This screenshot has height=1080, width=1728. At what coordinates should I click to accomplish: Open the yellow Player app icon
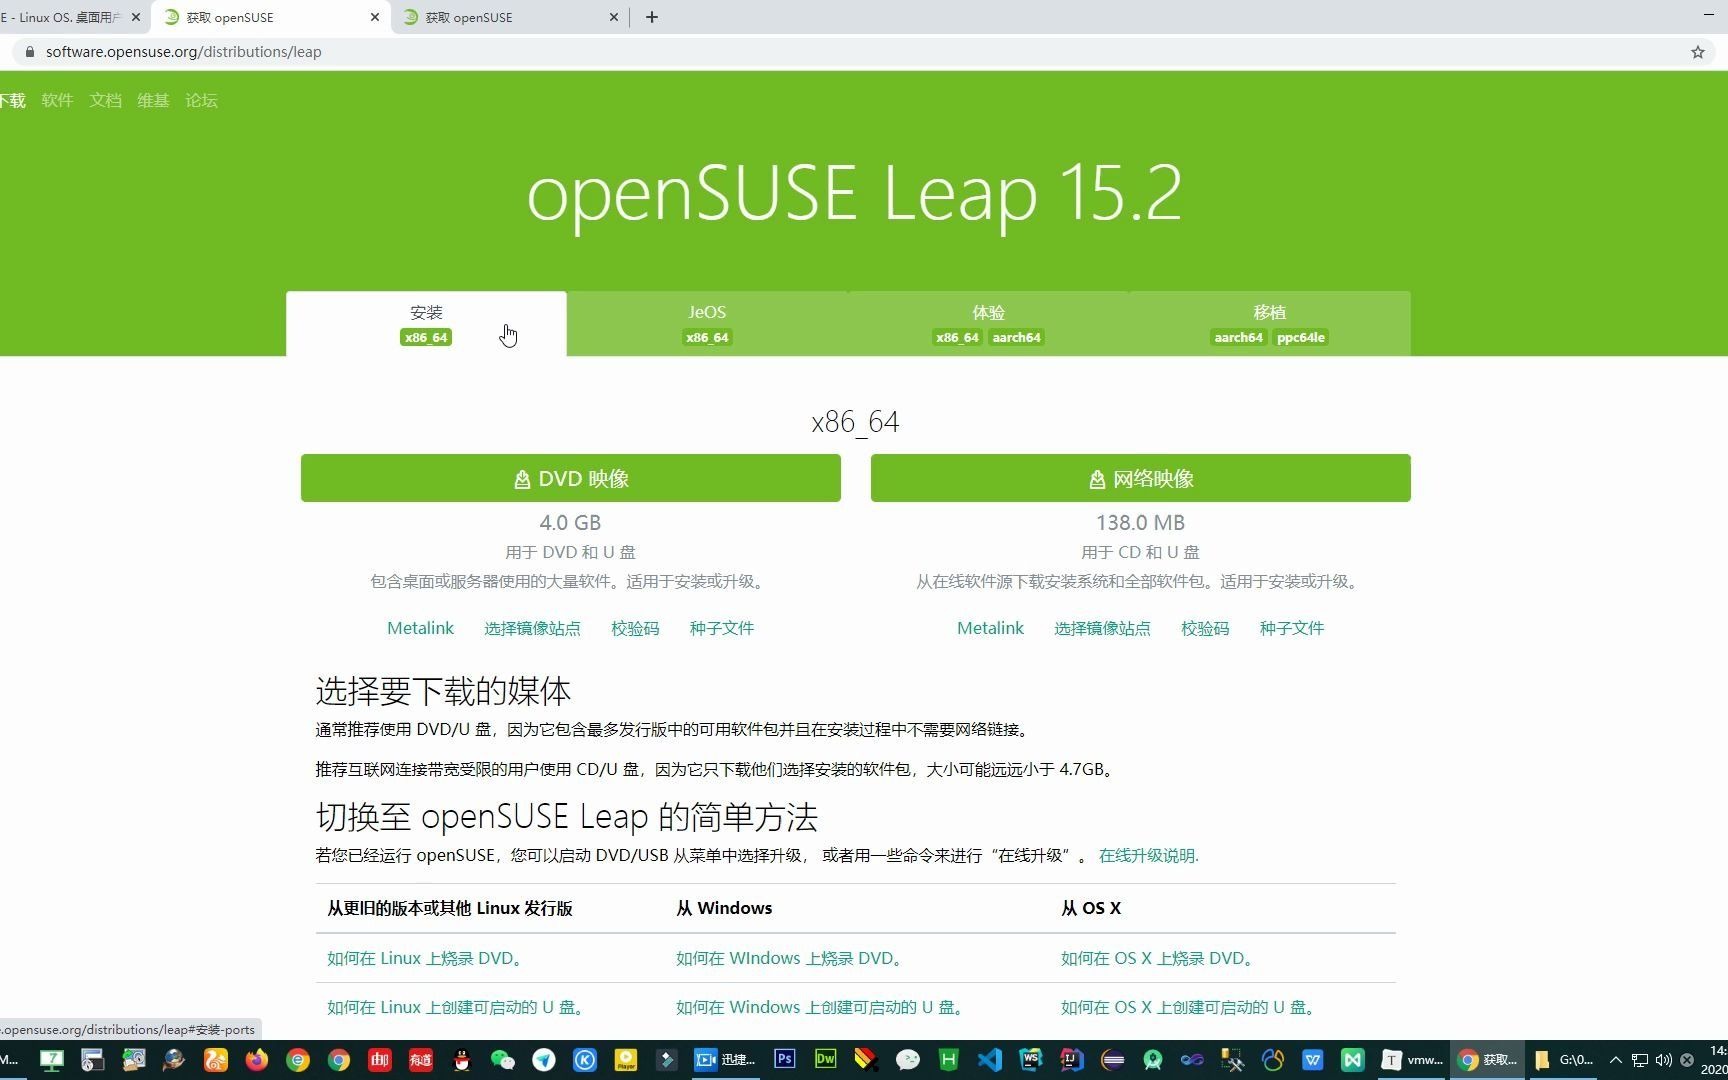[626, 1060]
